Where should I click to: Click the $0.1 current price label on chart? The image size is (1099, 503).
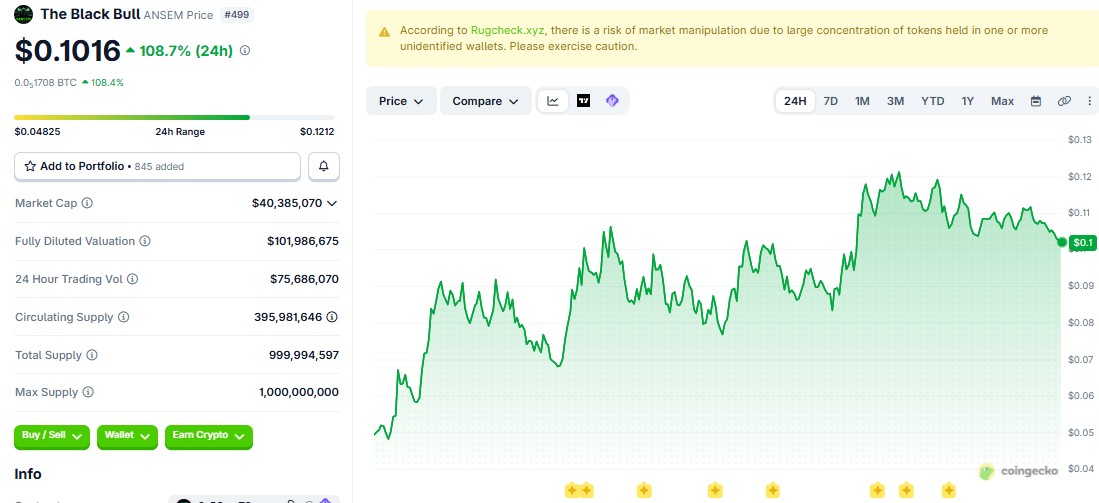(1082, 242)
